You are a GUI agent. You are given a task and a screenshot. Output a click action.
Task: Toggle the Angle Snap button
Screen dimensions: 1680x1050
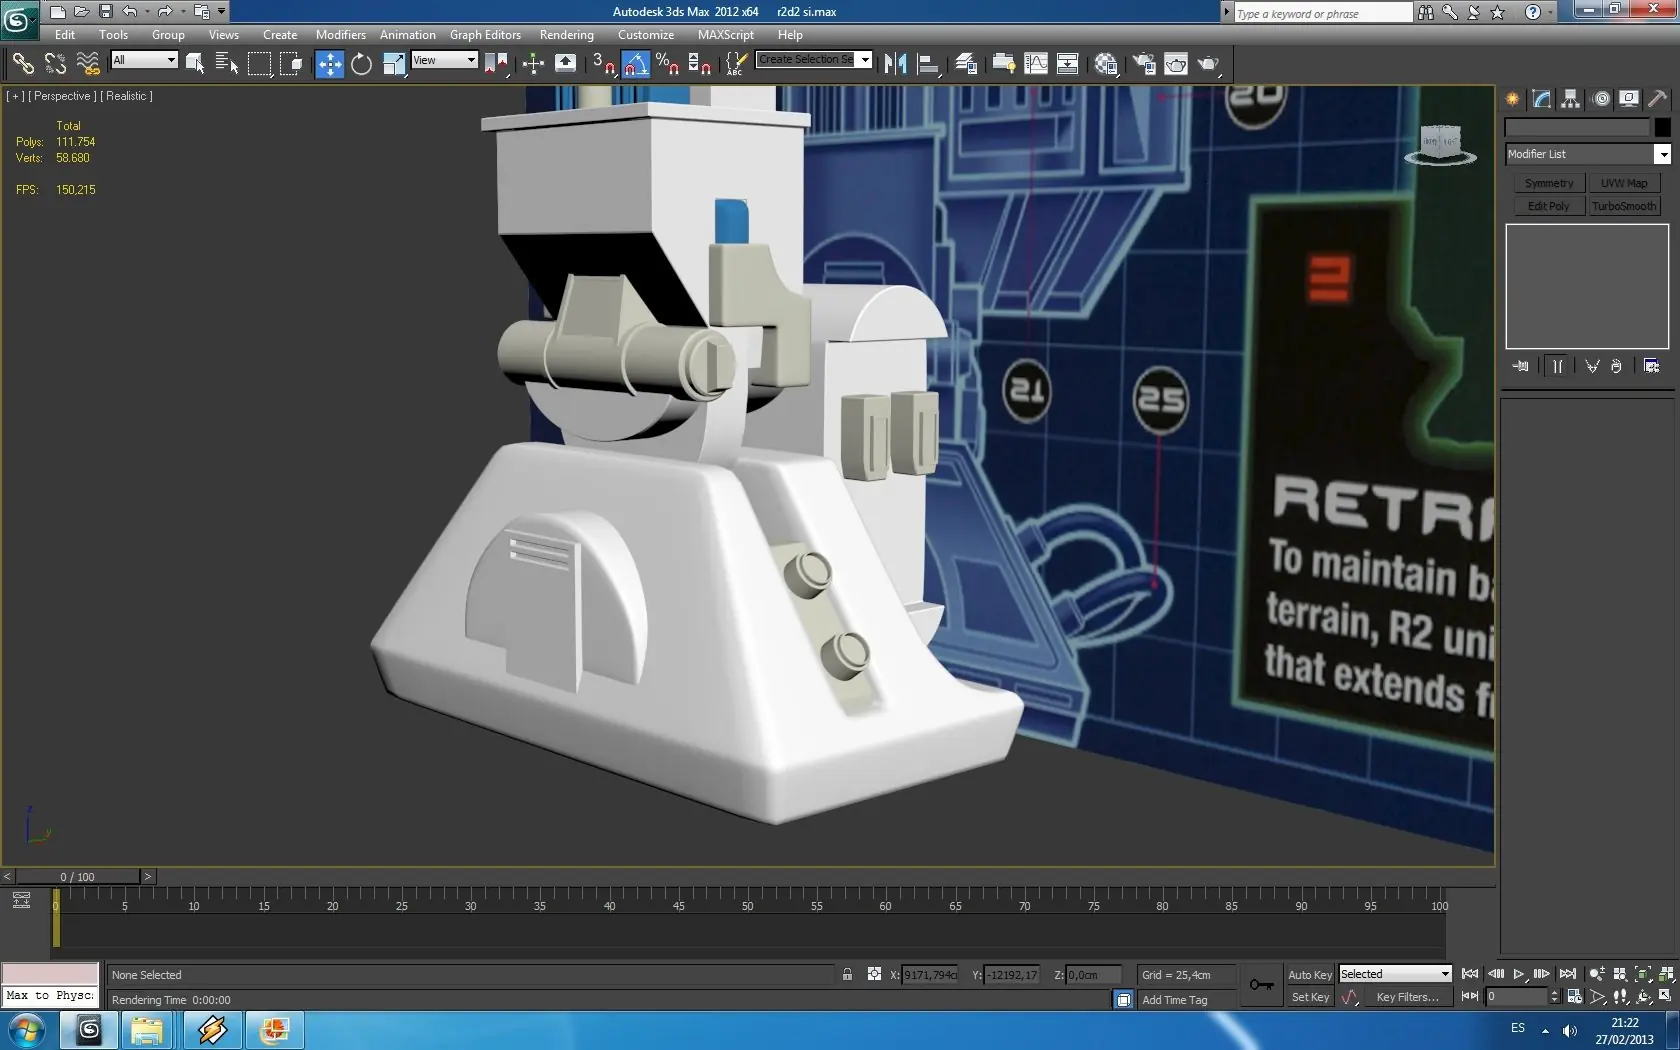636,64
